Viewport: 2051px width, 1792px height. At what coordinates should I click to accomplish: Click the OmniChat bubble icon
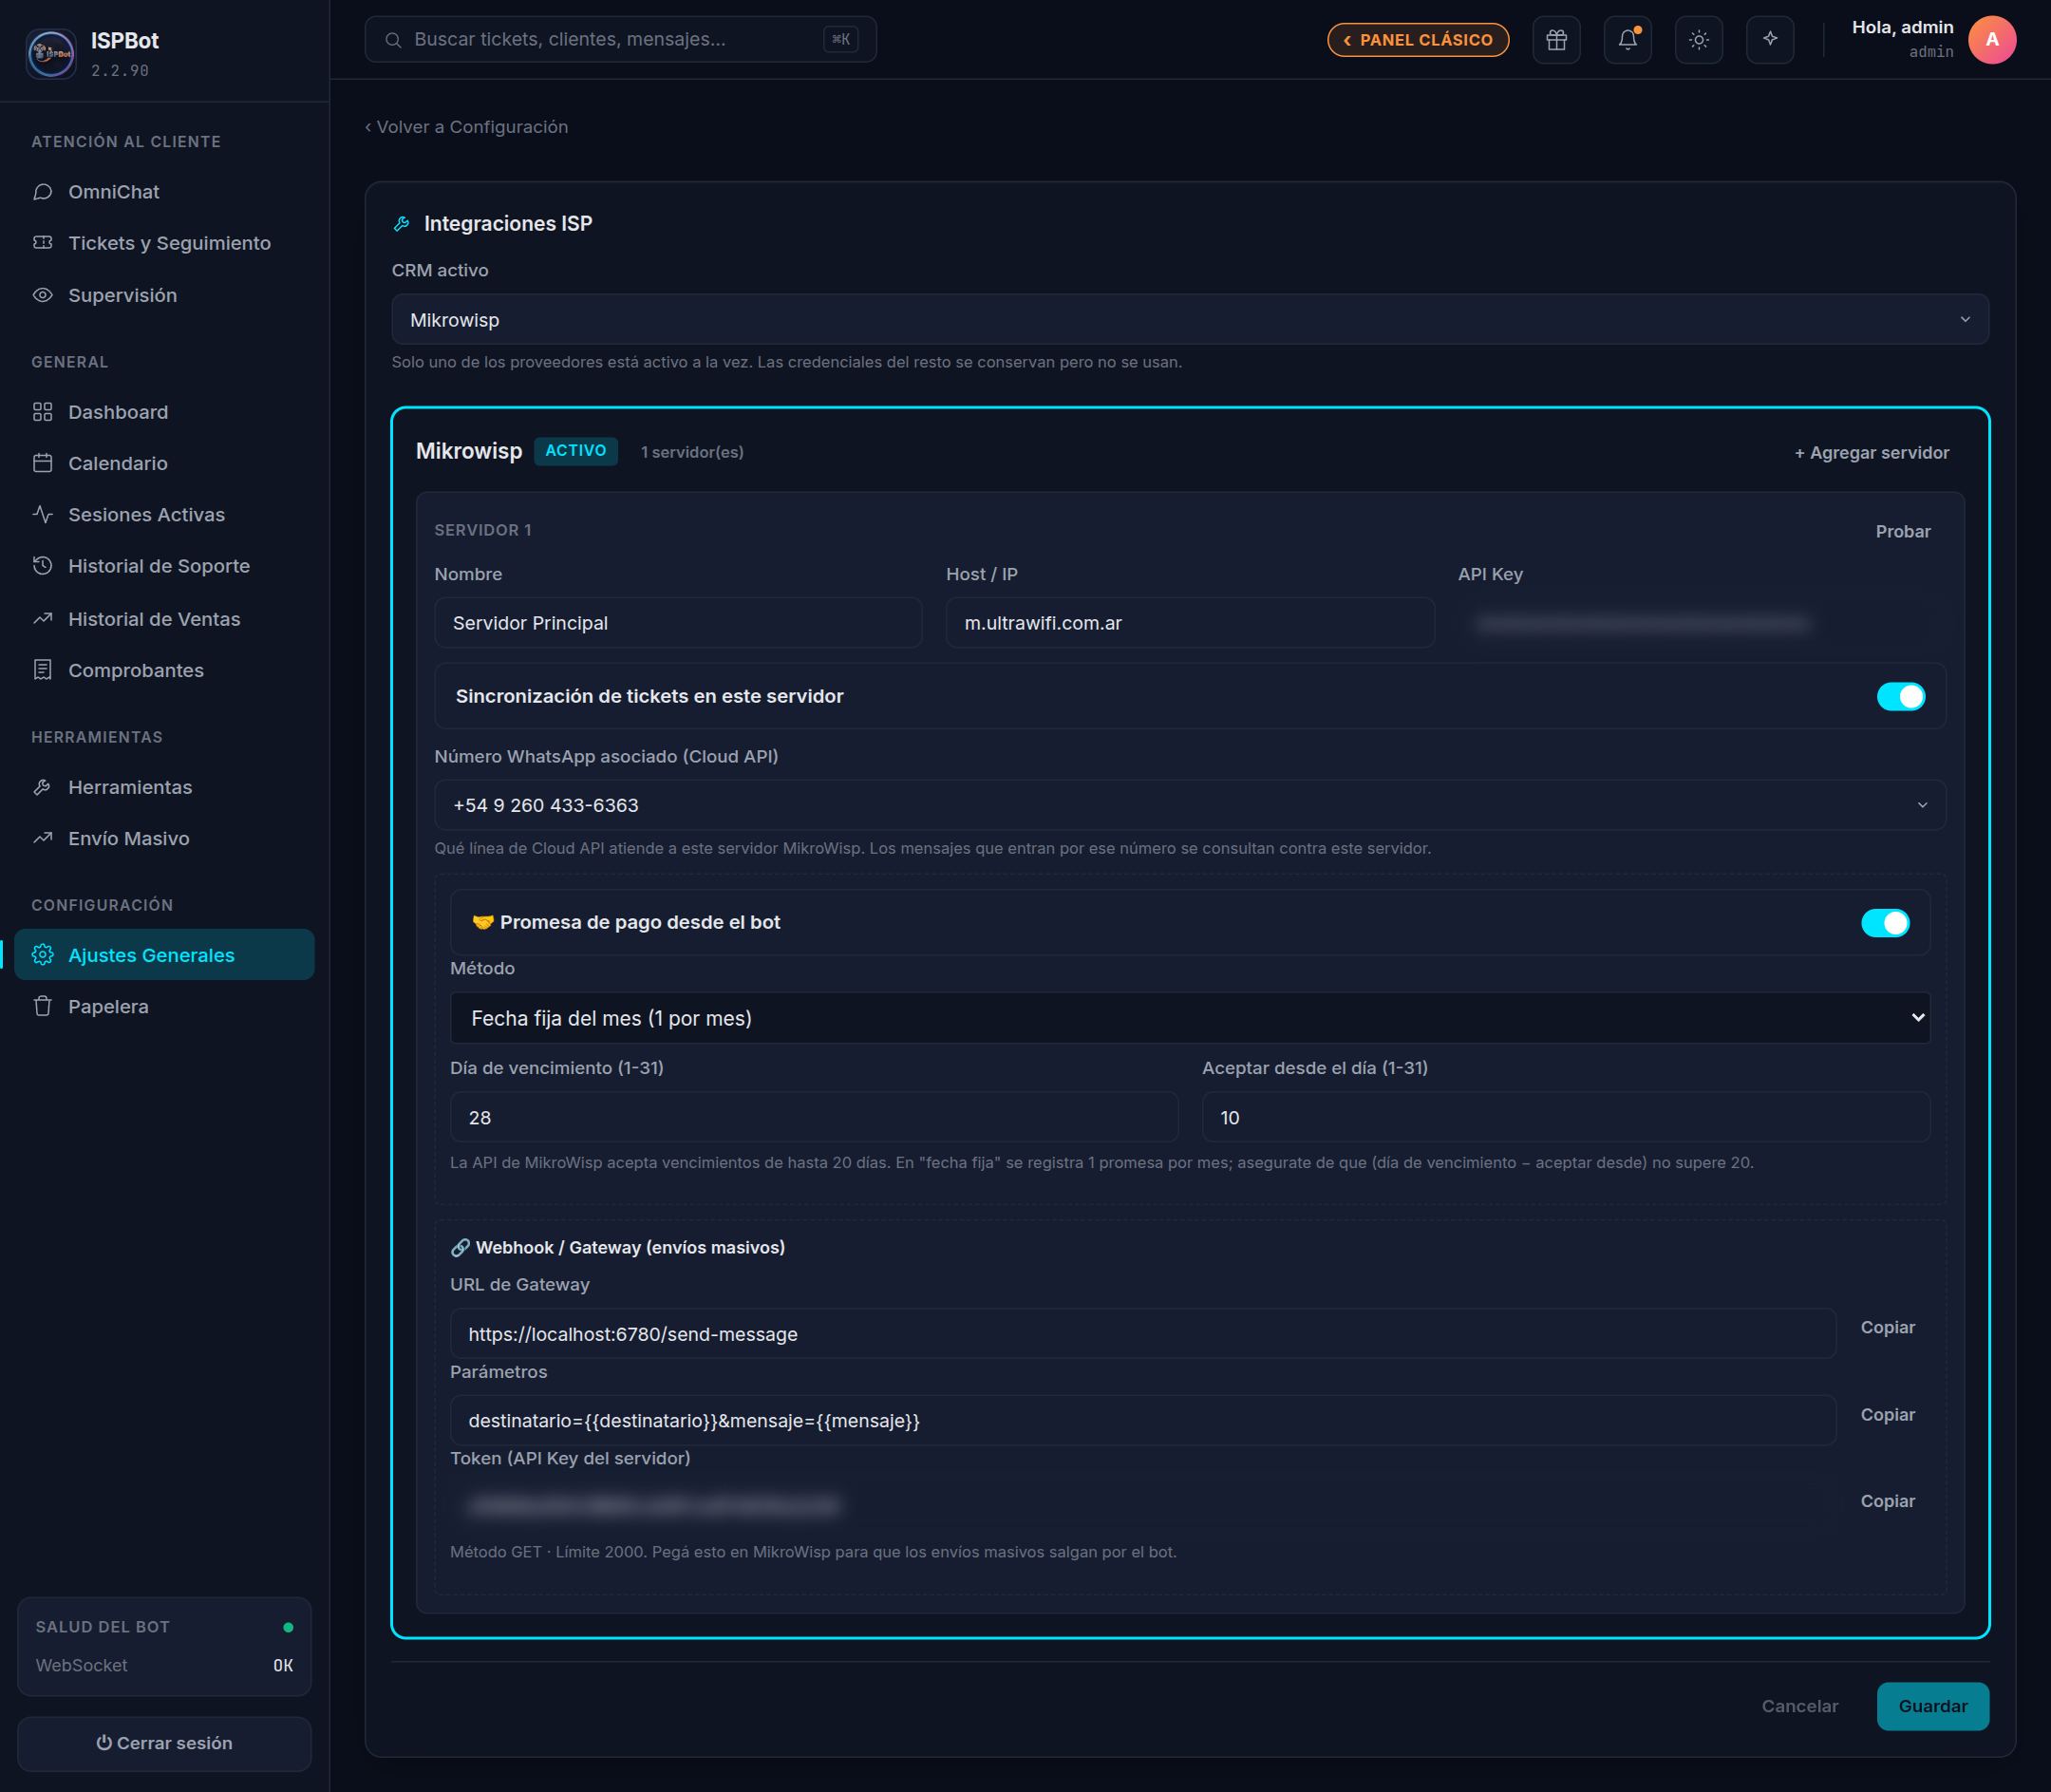[x=42, y=192]
